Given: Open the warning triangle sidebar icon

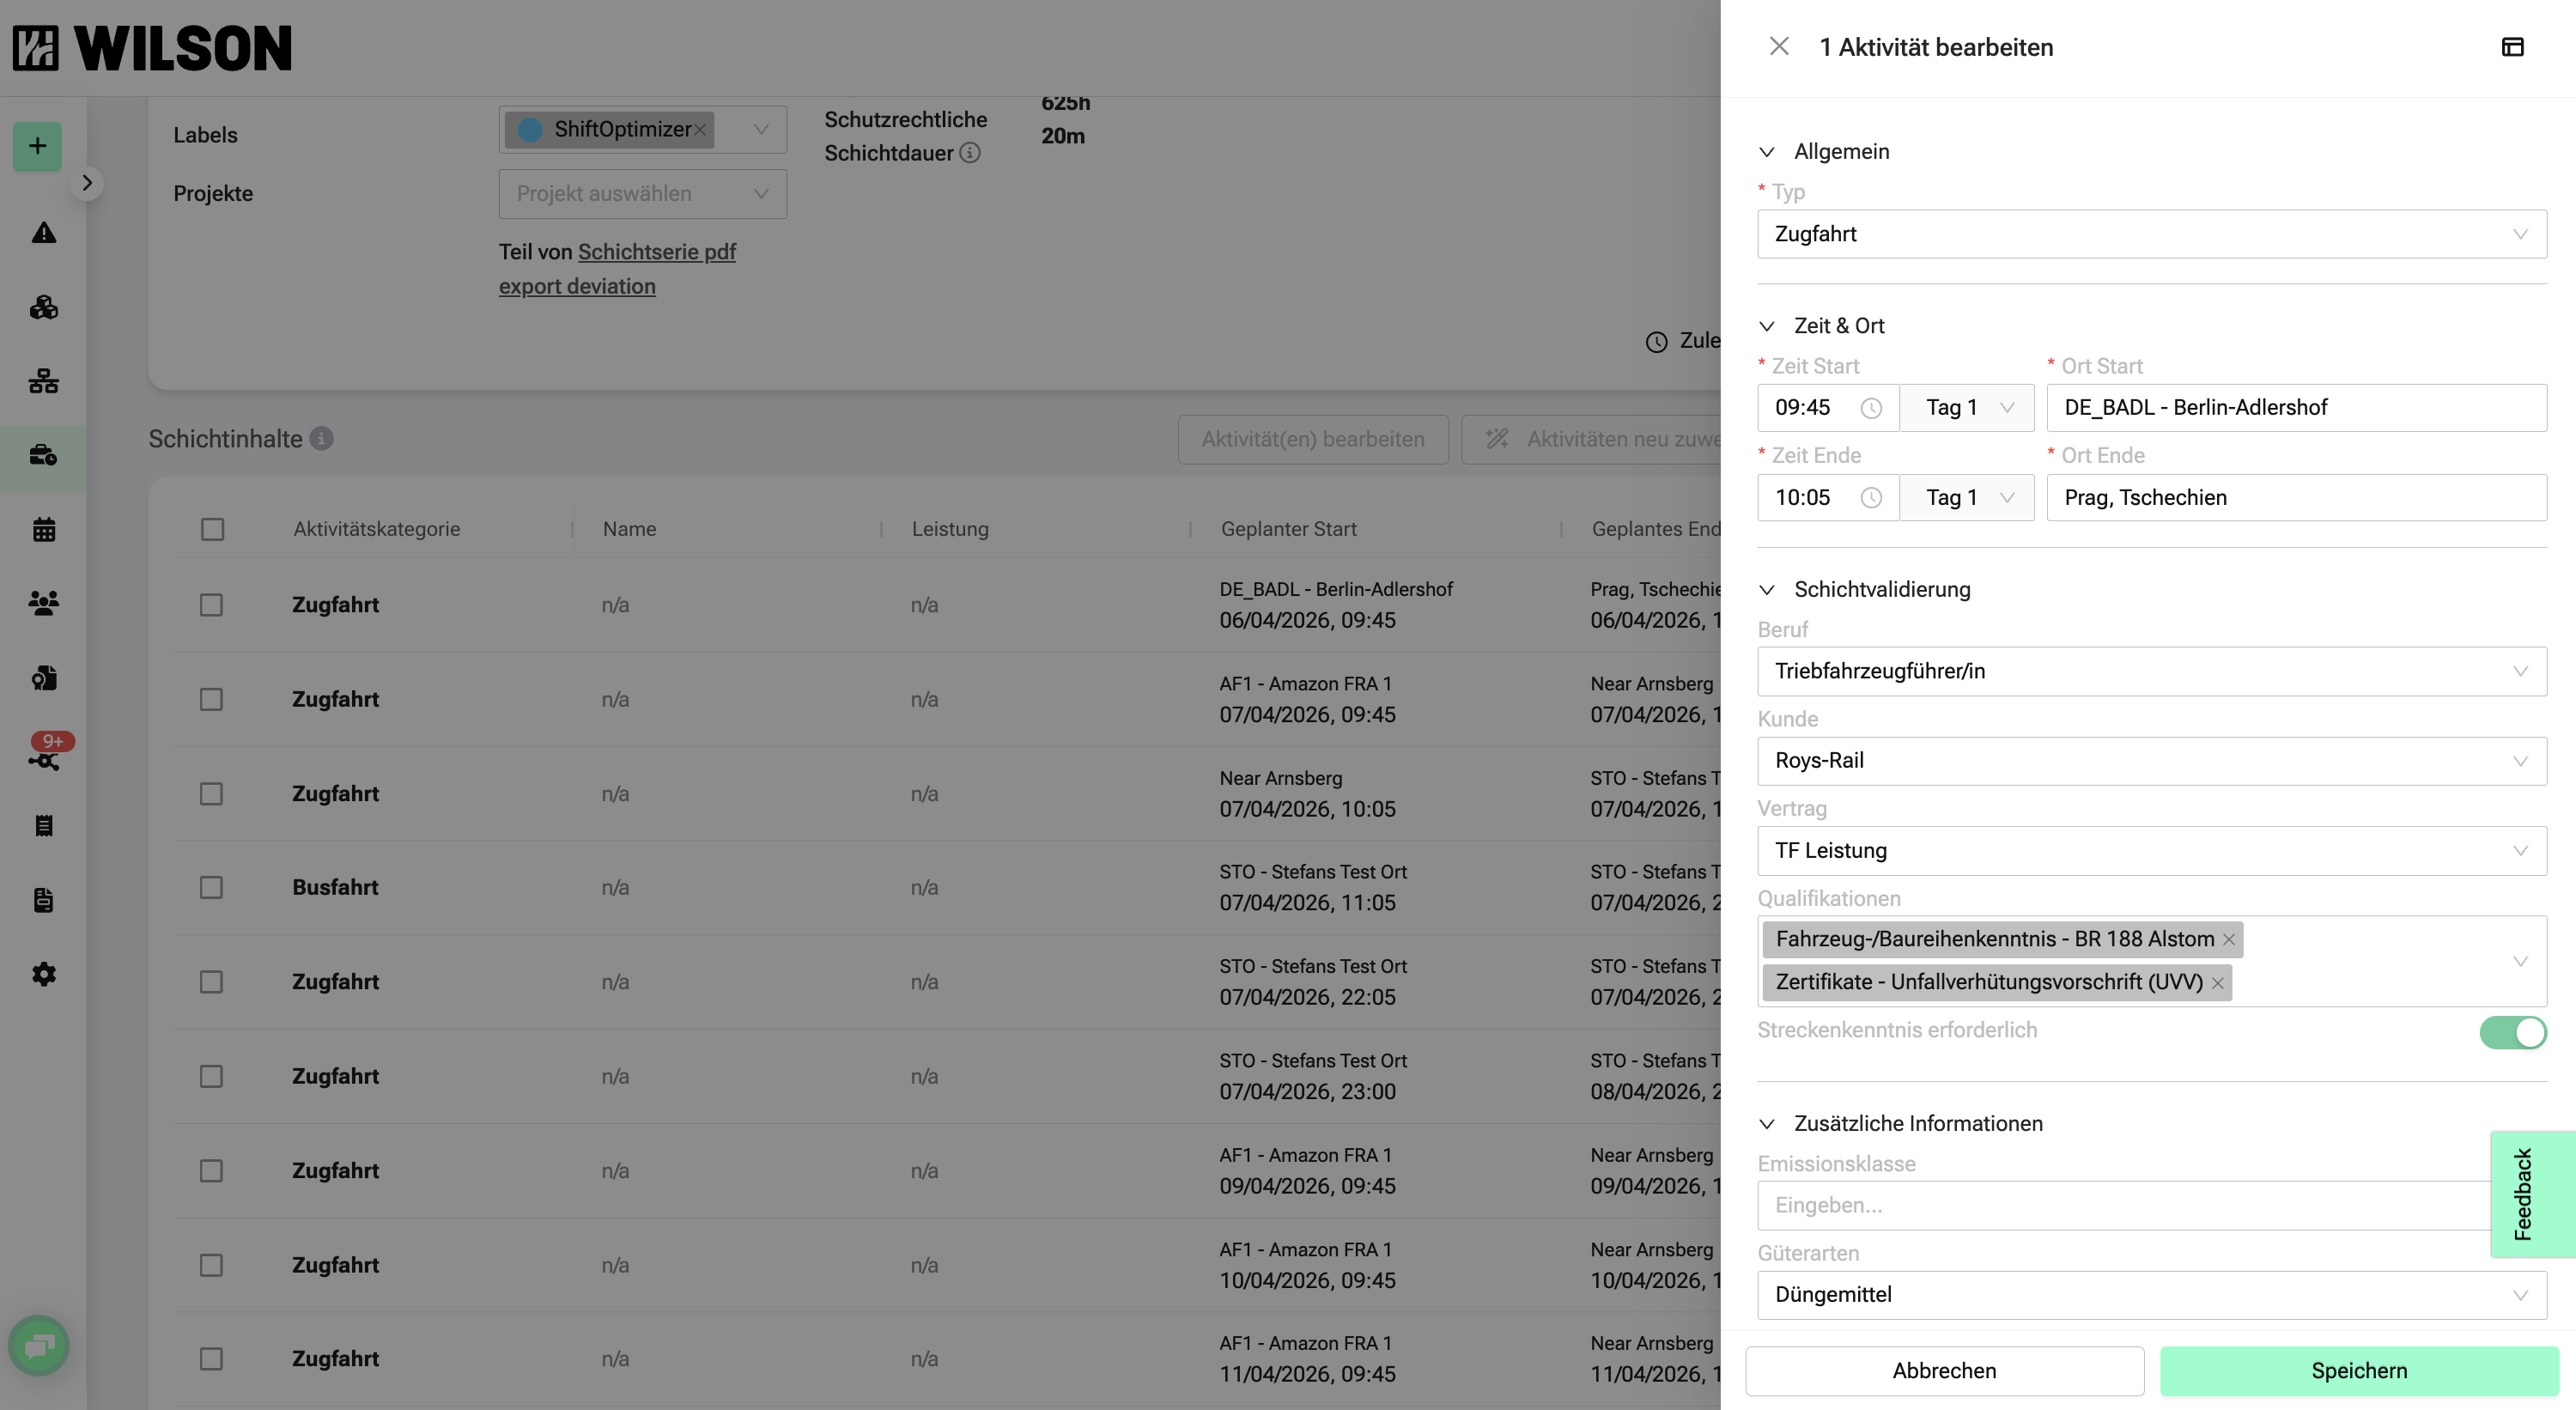Looking at the screenshot, I should [43, 233].
